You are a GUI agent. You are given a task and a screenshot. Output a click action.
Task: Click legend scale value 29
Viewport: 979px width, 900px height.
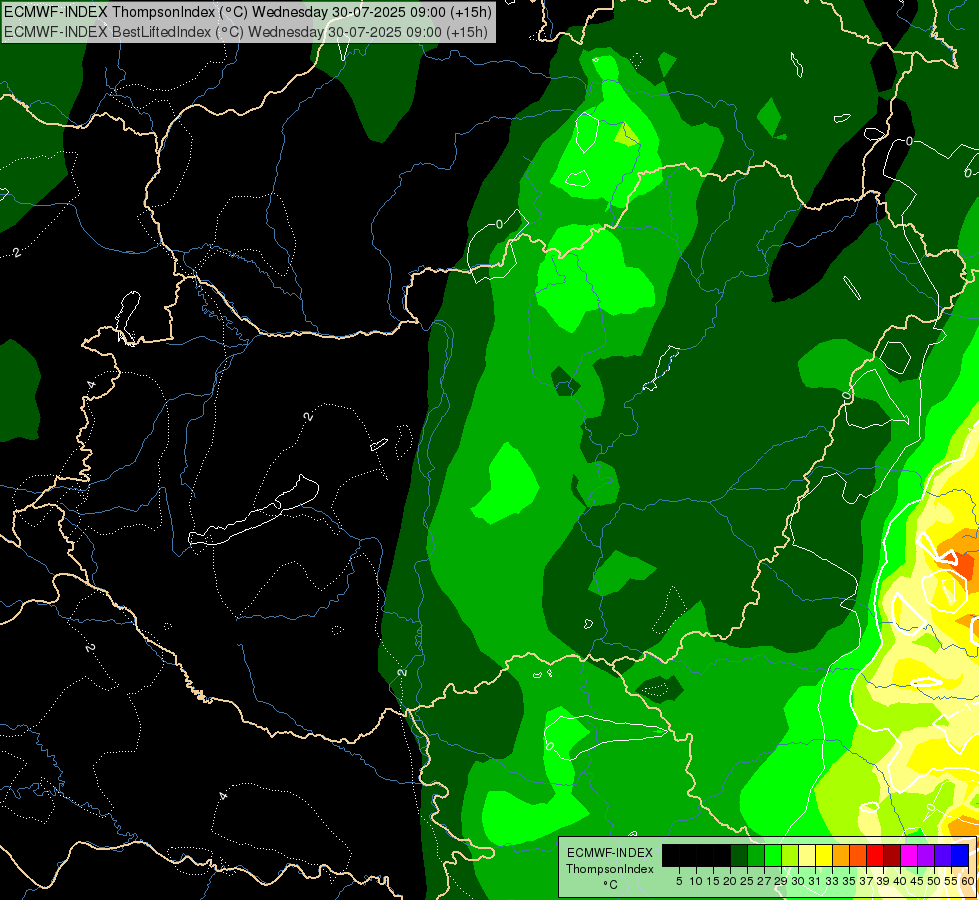(x=781, y=881)
